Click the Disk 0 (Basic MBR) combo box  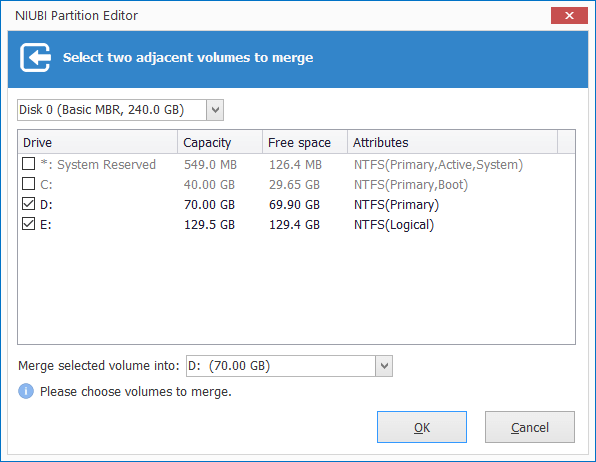coord(120,110)
